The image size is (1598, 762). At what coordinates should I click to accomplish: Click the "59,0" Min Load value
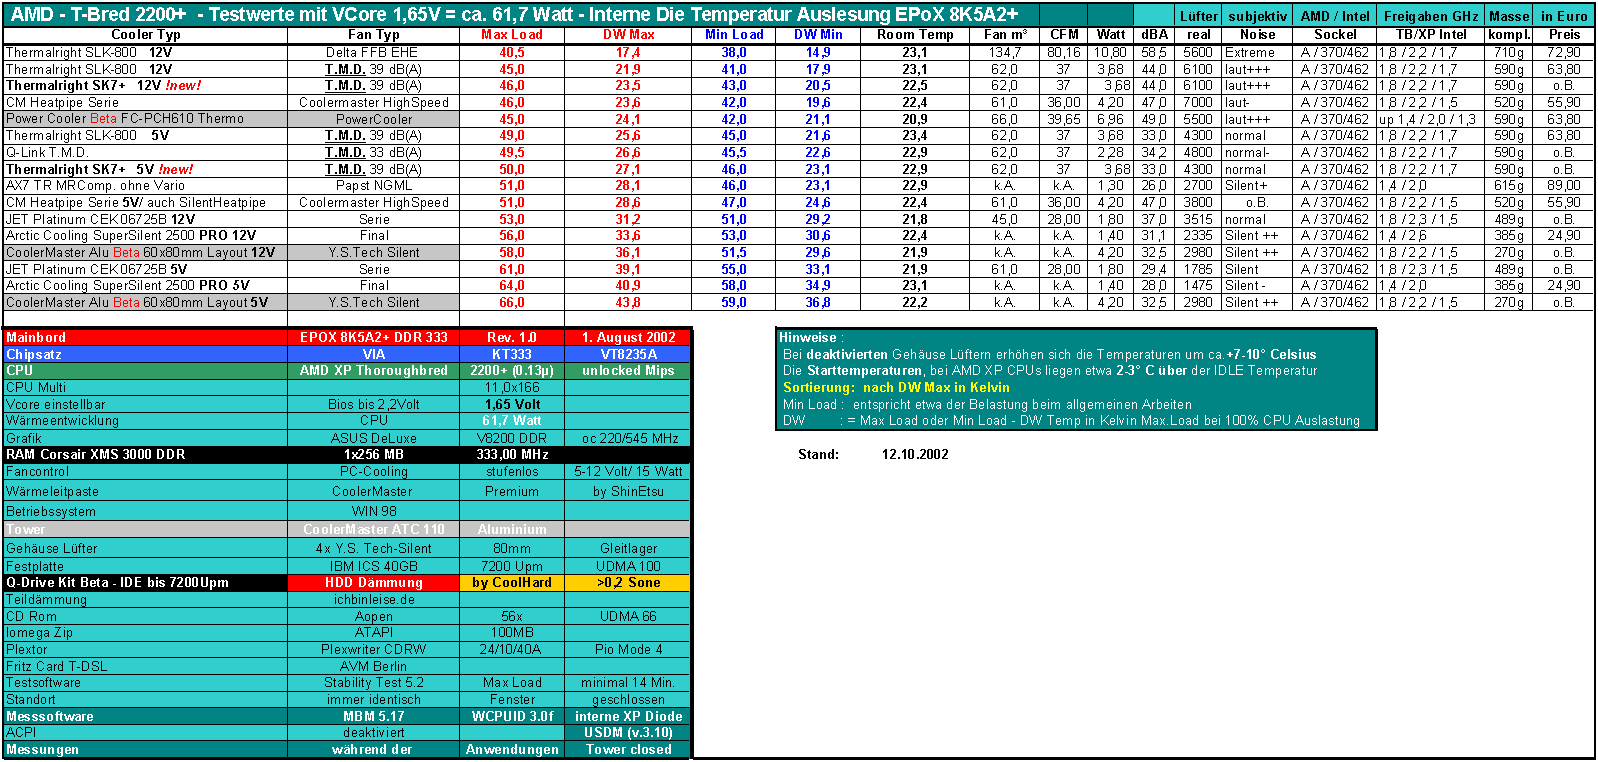734,303
